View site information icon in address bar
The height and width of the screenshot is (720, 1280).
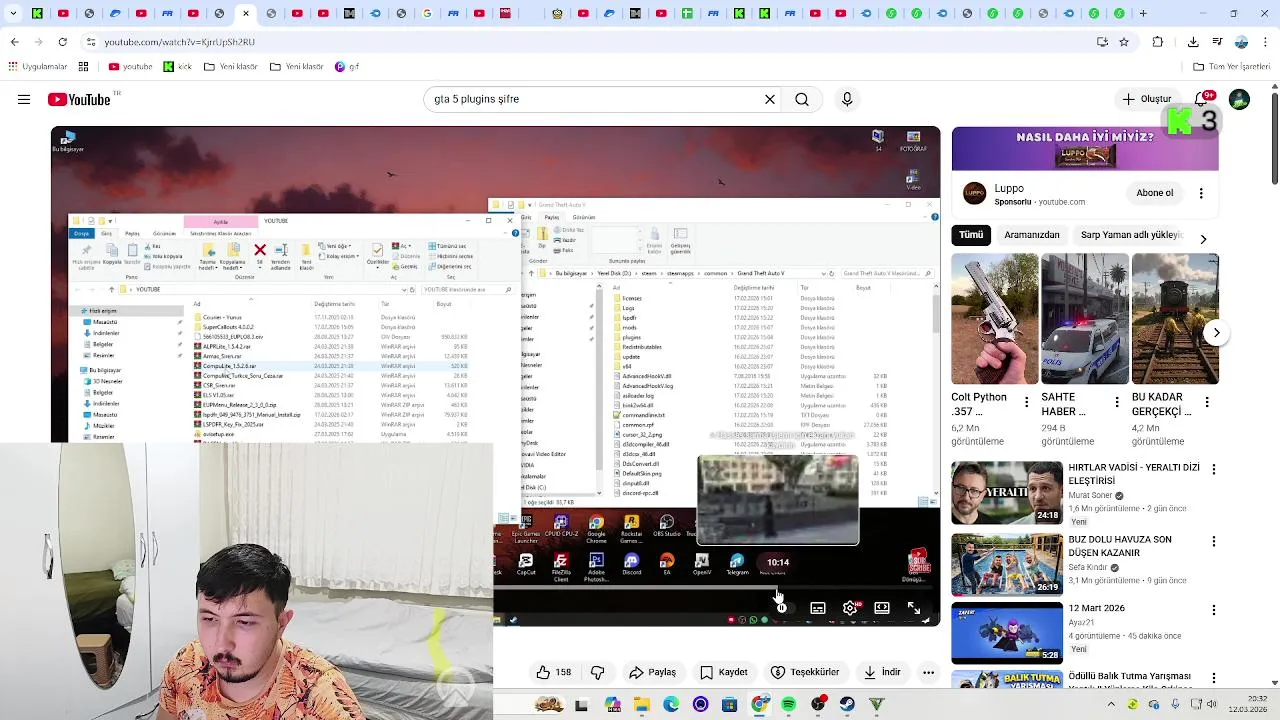pos(90,42)
